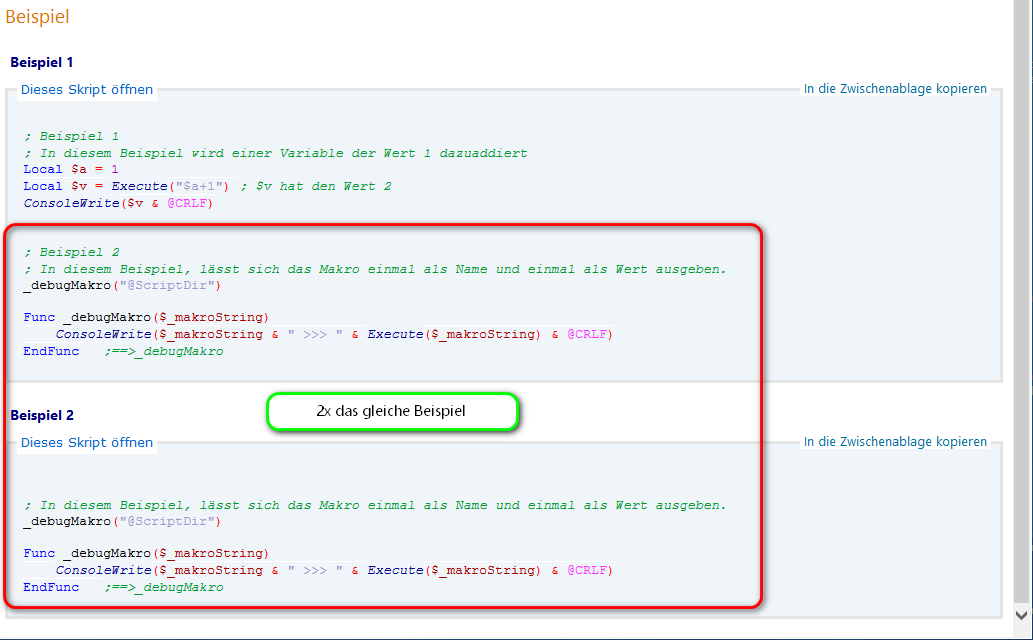The width and height of the screenshot is (1033, 640).
Task: Click the vertical scrollbar track
Action: [x=1021, y=300]
